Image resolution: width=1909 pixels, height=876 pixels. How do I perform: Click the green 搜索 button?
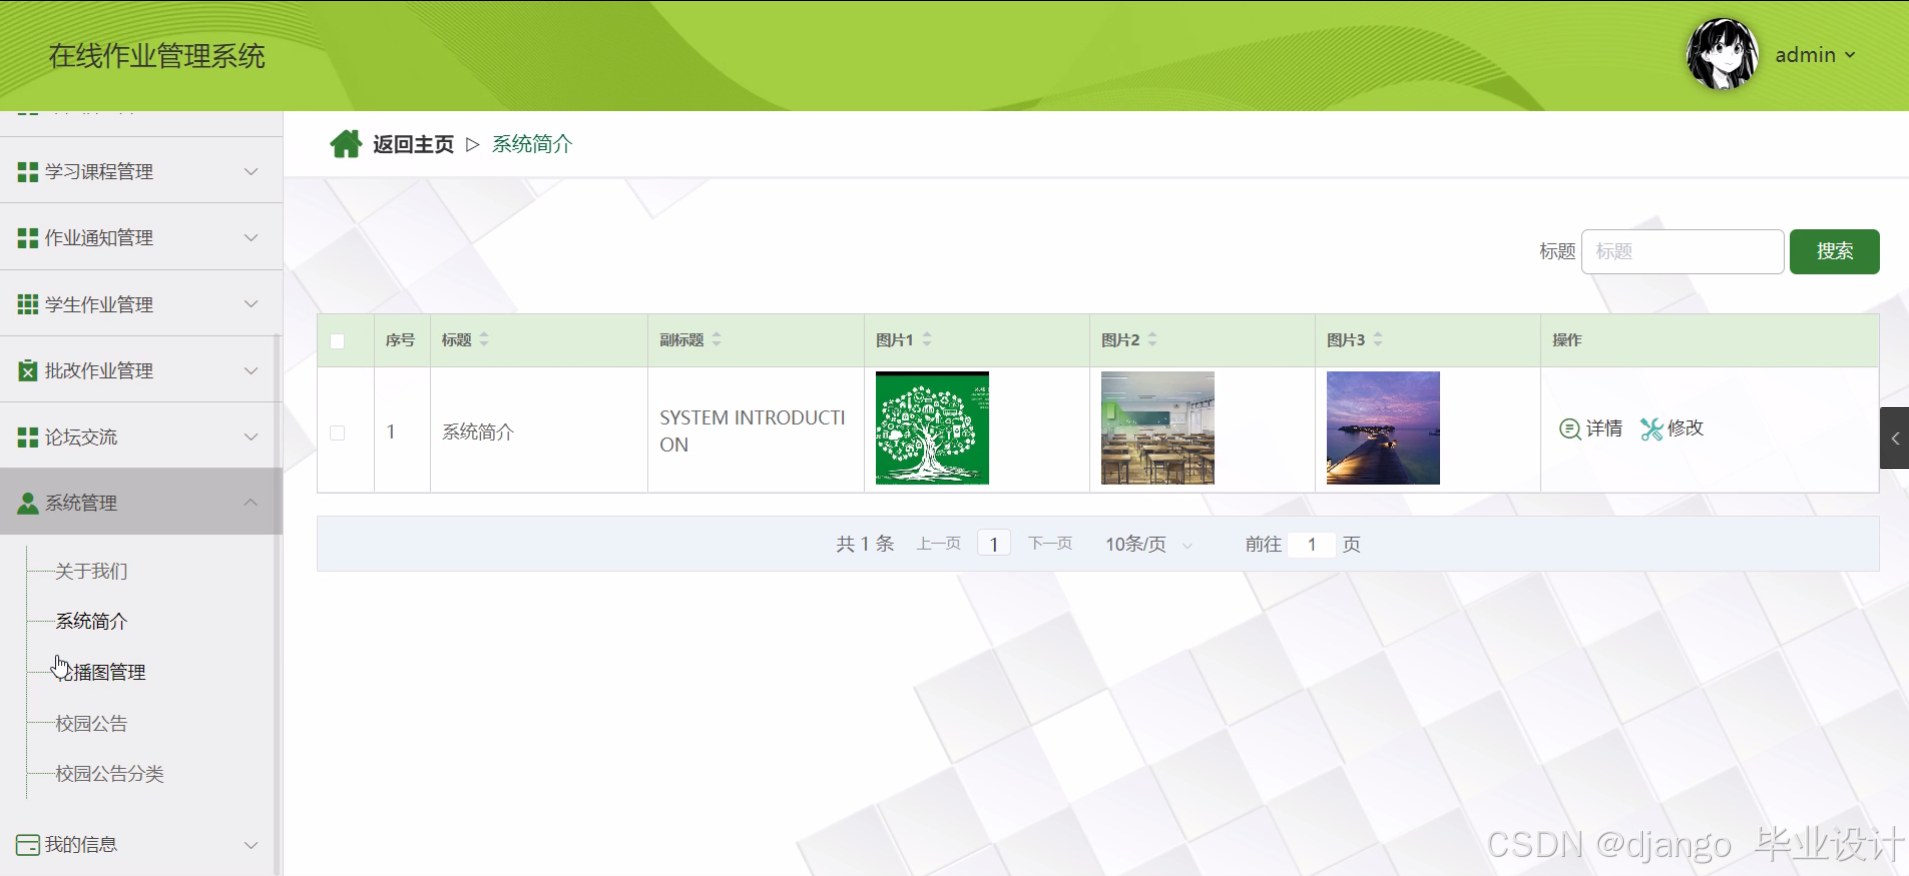[1834, 251]
